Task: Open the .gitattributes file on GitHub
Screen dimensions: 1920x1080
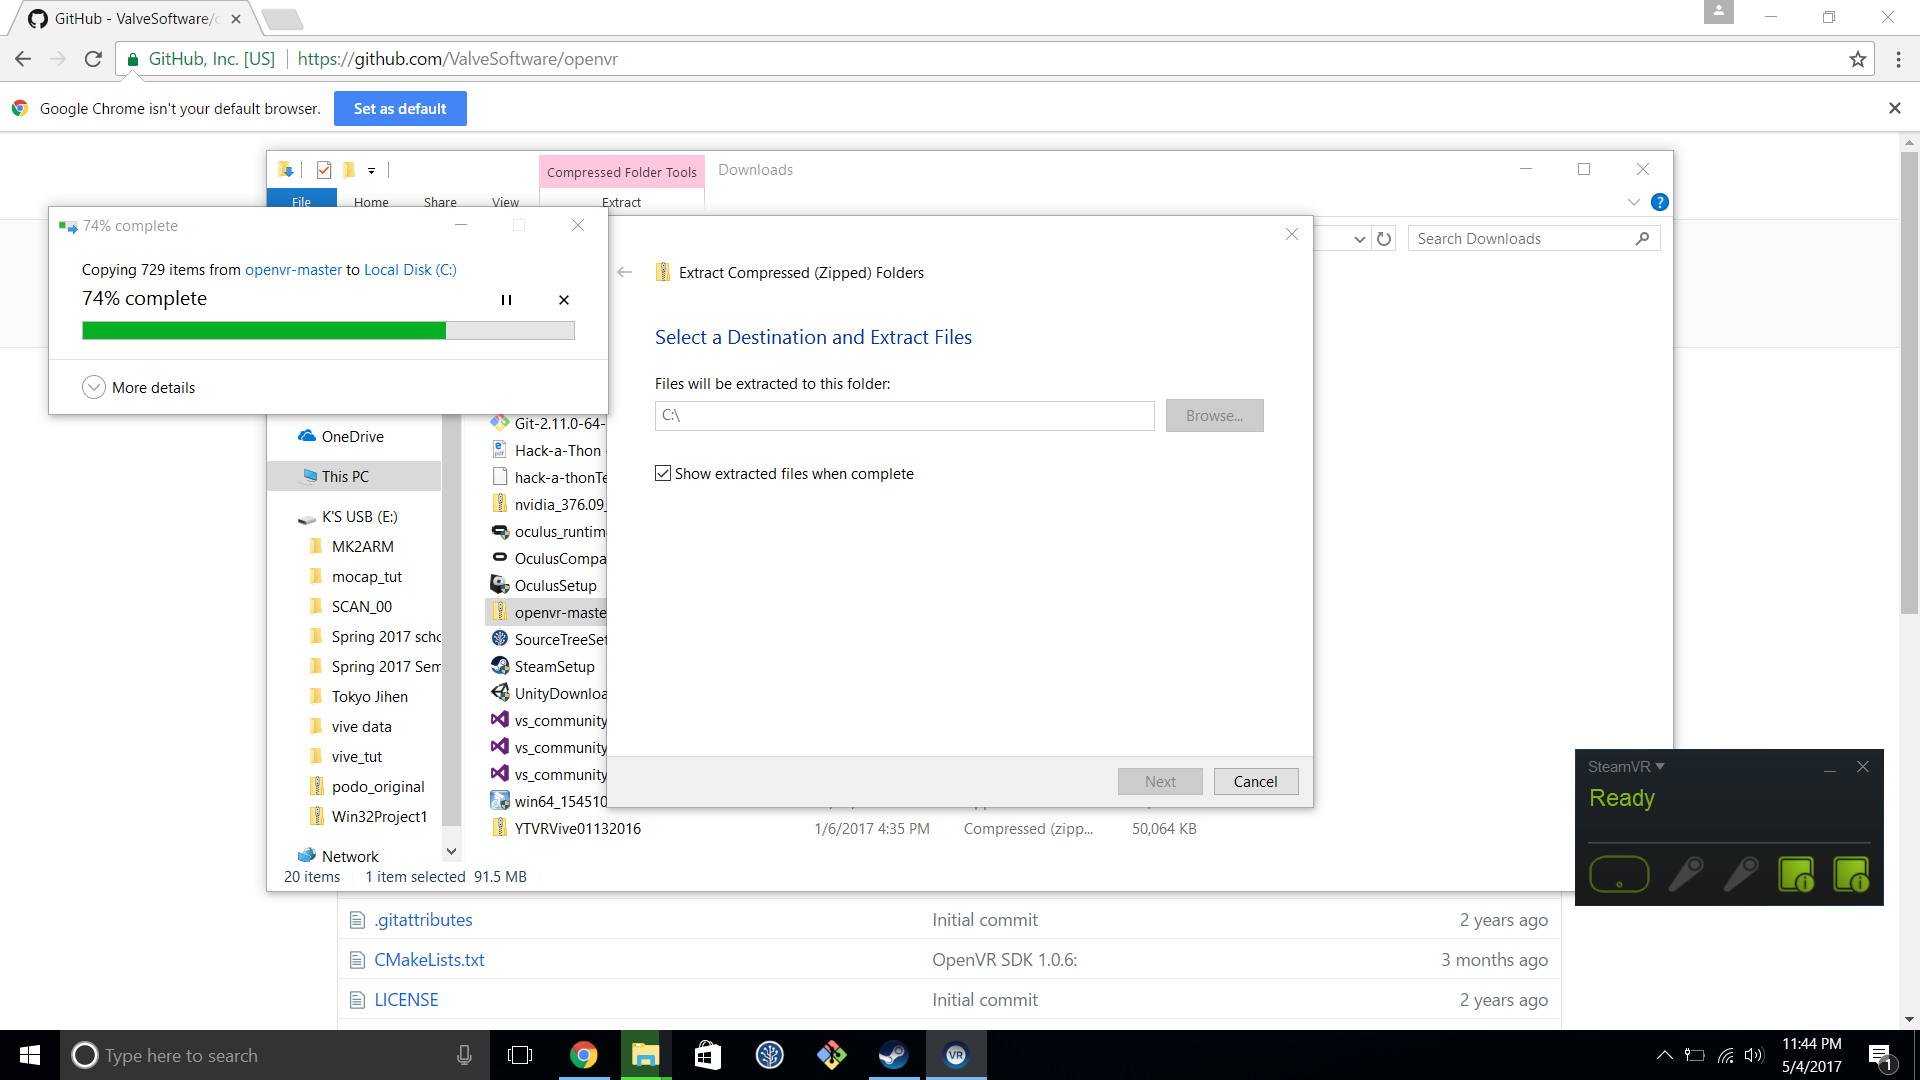Action: point(423,919)
